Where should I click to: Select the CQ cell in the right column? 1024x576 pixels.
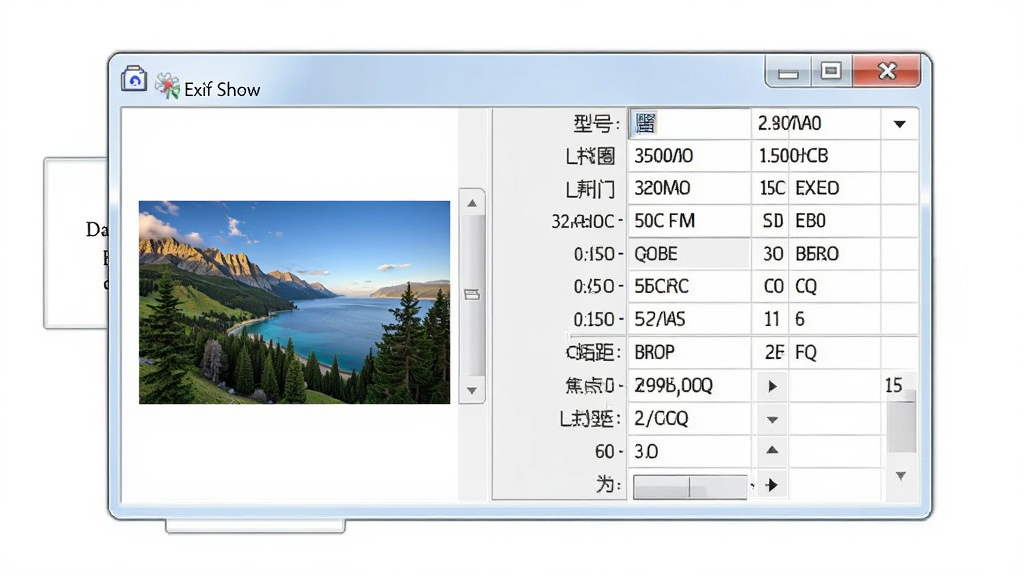(x=835, y=287)
